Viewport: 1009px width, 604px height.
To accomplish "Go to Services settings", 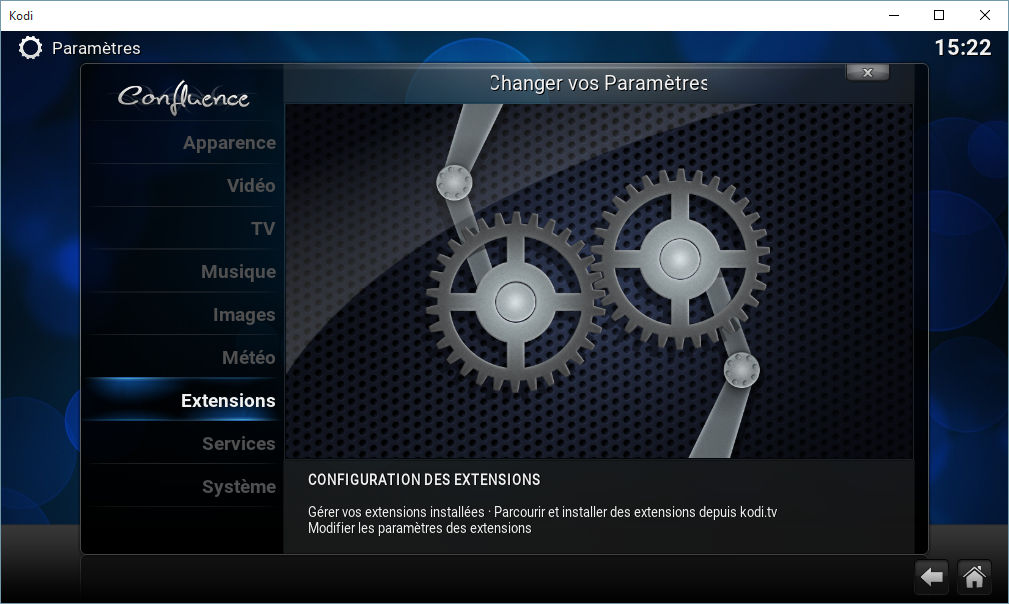I will click(x=183, y=443).
